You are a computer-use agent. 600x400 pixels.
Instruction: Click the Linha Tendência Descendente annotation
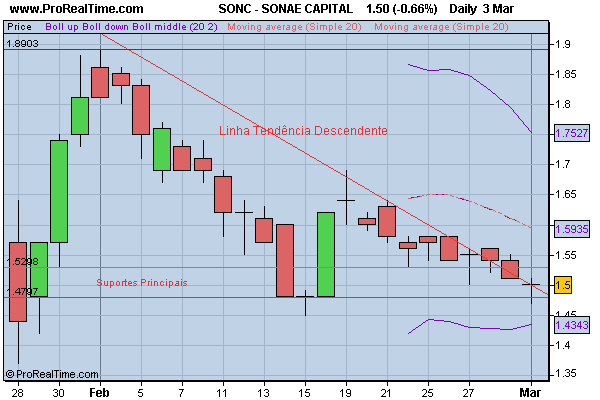pyautogui.click(x=303, y=131)
